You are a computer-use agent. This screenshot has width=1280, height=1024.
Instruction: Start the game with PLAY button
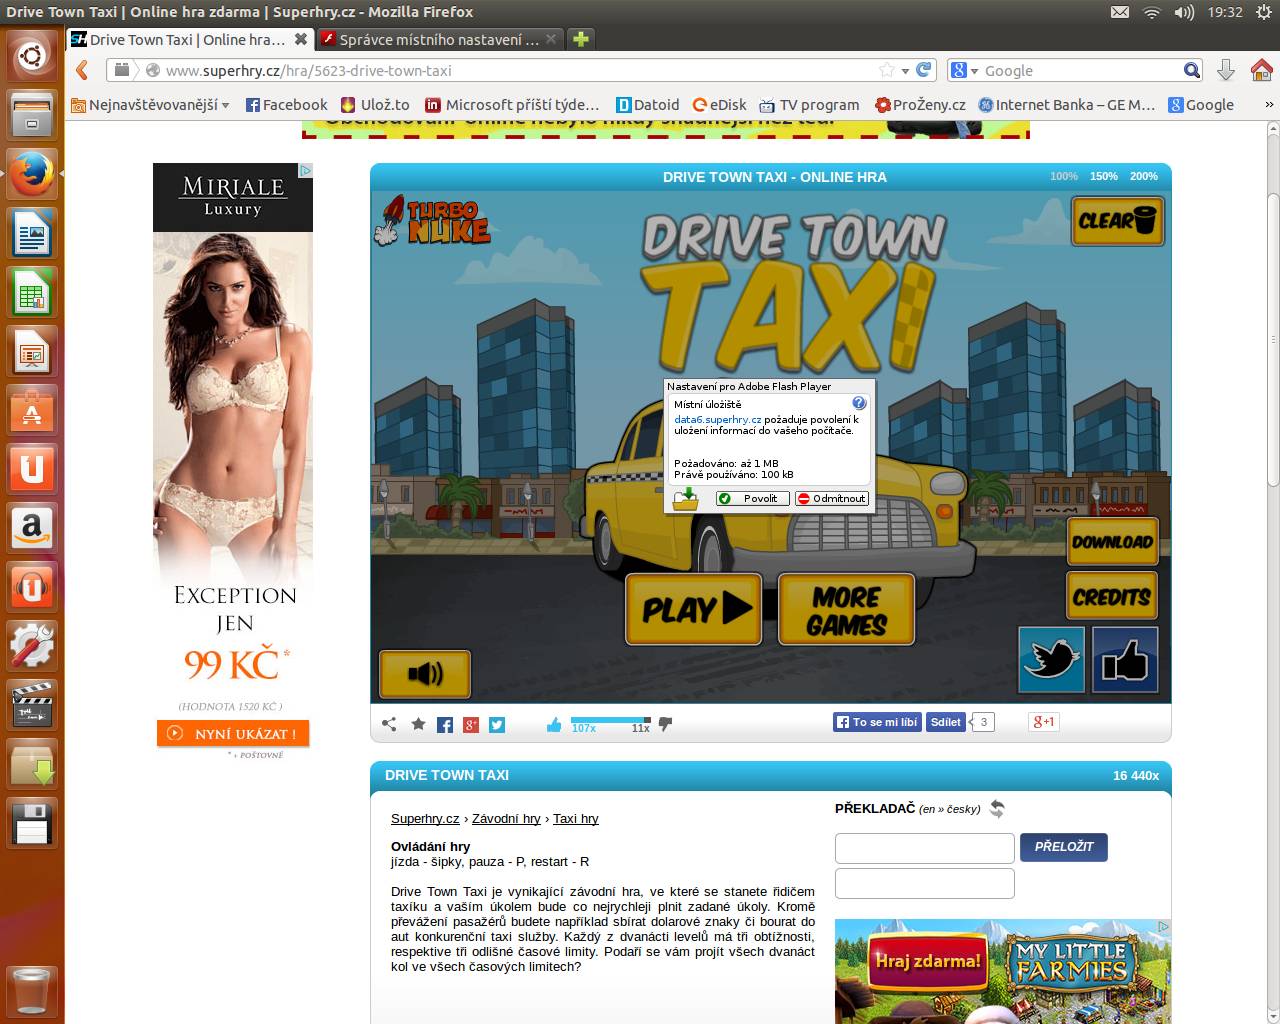[694, 609]
